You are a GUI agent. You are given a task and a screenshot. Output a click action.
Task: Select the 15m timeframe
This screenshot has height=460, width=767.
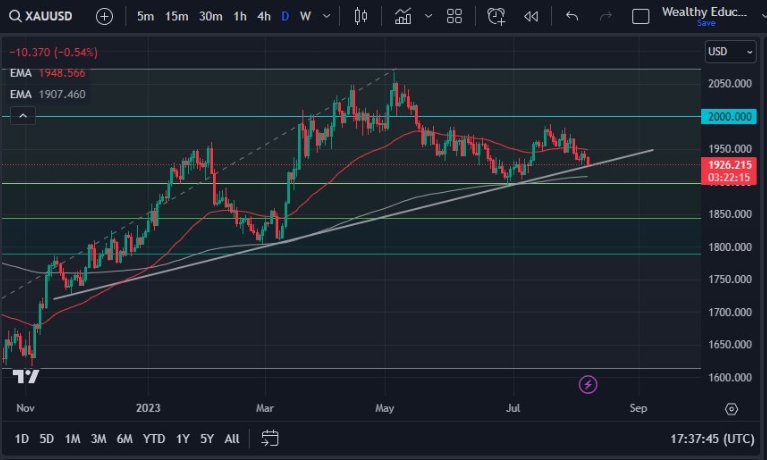(x=176, y=16)
